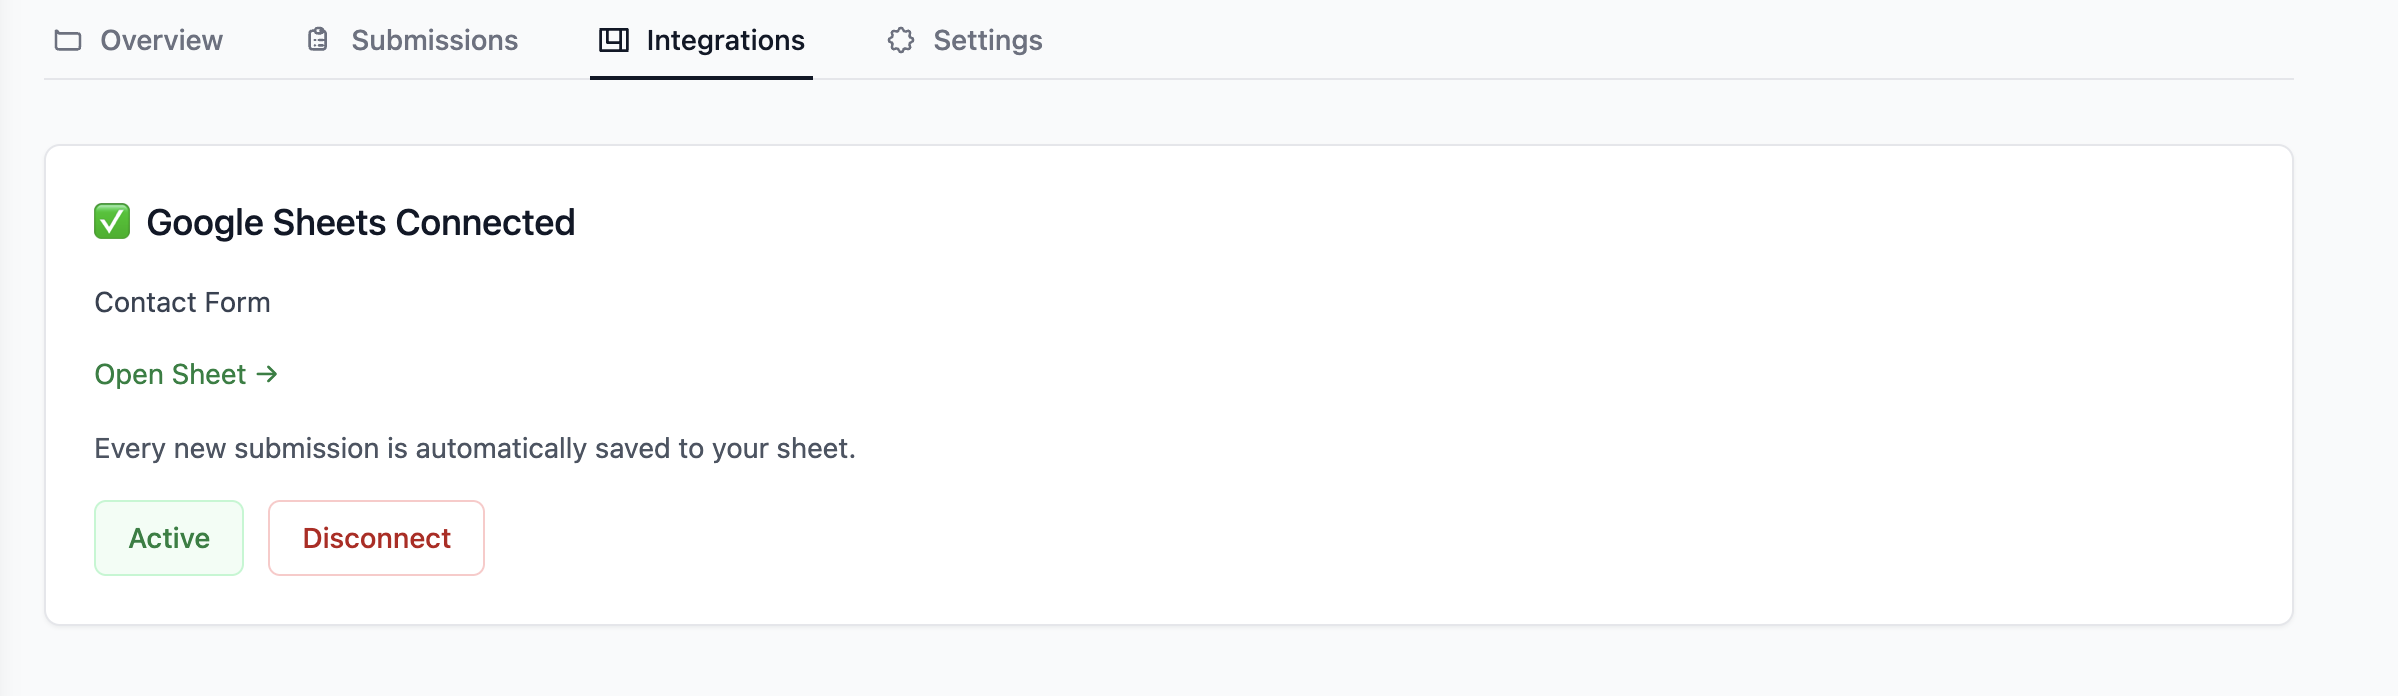Click the clipboard icon beside Submissions
The height and width of the screenshot is (696, 2398).
318,40
